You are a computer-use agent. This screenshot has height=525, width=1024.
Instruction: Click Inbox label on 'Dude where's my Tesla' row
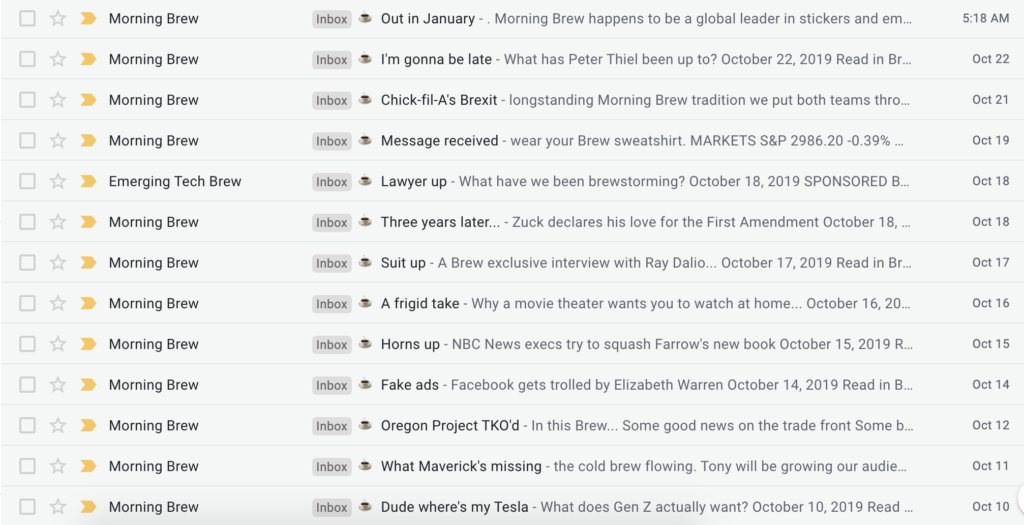pyautogui.click(x=332, y=507)
